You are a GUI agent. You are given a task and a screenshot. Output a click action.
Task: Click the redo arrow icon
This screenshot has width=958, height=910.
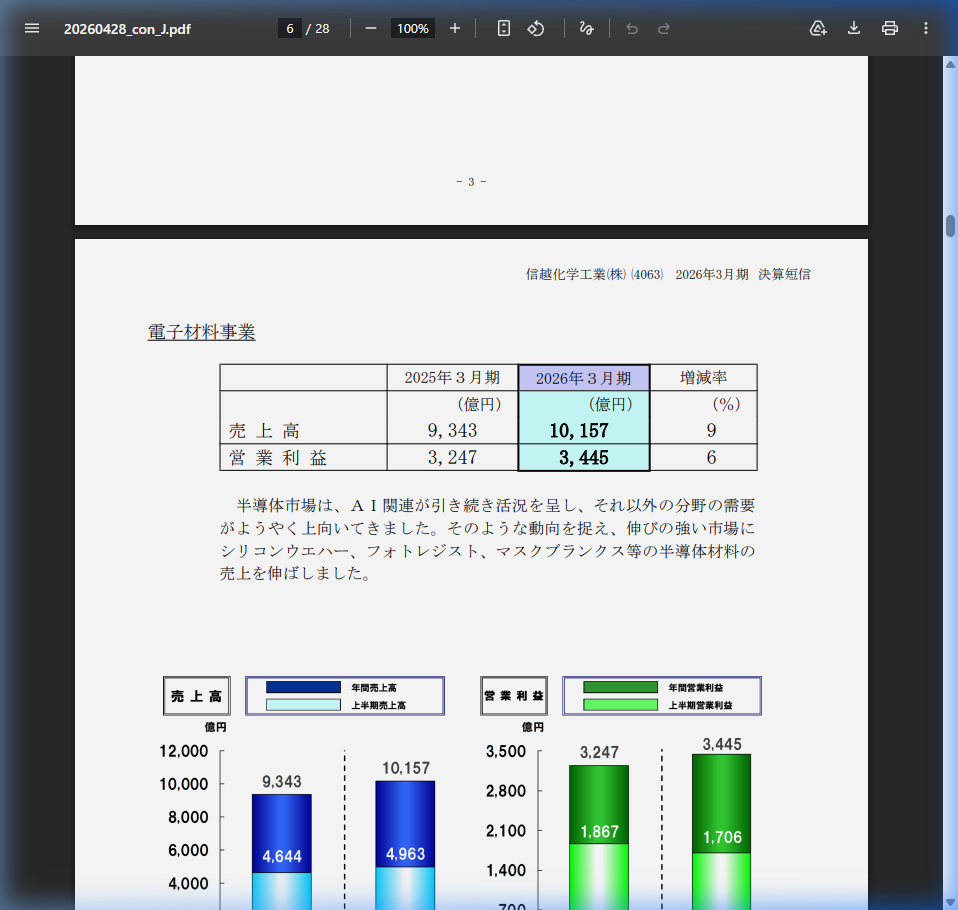coord(664,29)
